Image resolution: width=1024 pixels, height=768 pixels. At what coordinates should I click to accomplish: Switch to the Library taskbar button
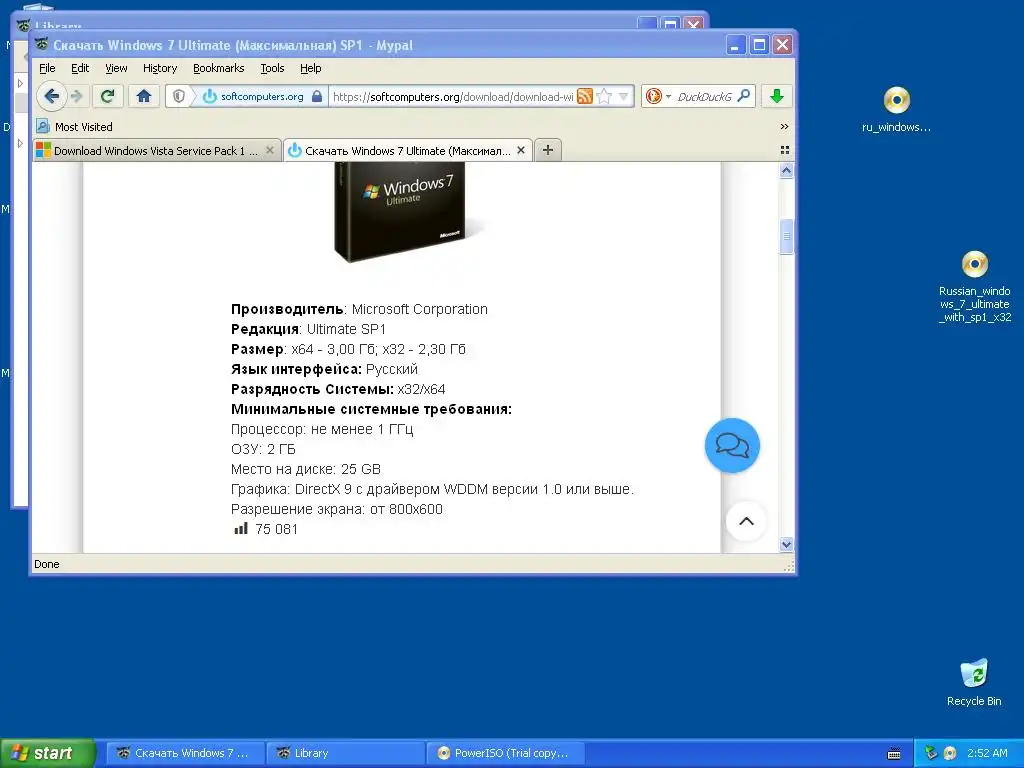coord(344,753)
